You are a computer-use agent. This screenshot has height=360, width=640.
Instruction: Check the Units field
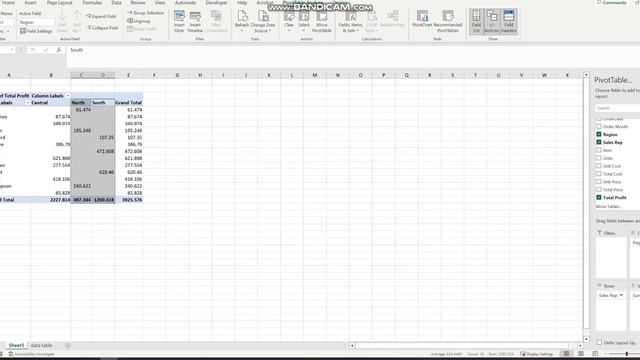599,158
